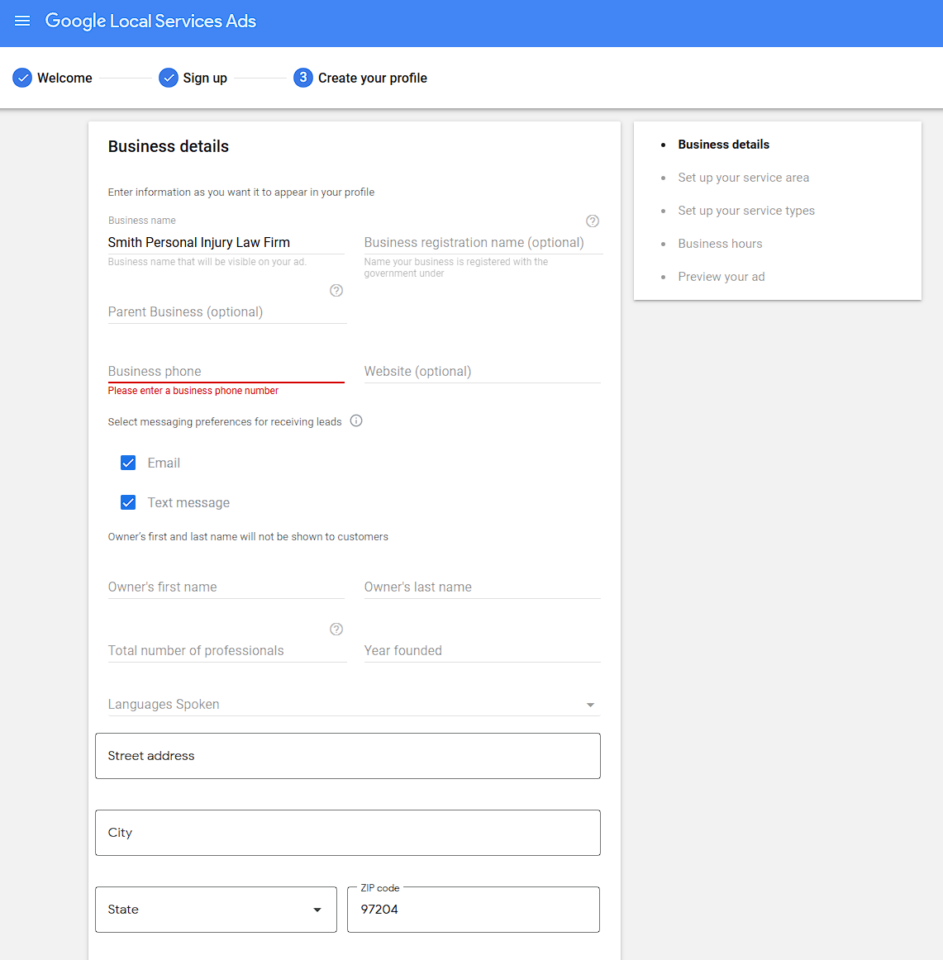This screenshot has height=960, width=943.
Task: Click help icon beside Business registration name
Action: tap(592, 221)
